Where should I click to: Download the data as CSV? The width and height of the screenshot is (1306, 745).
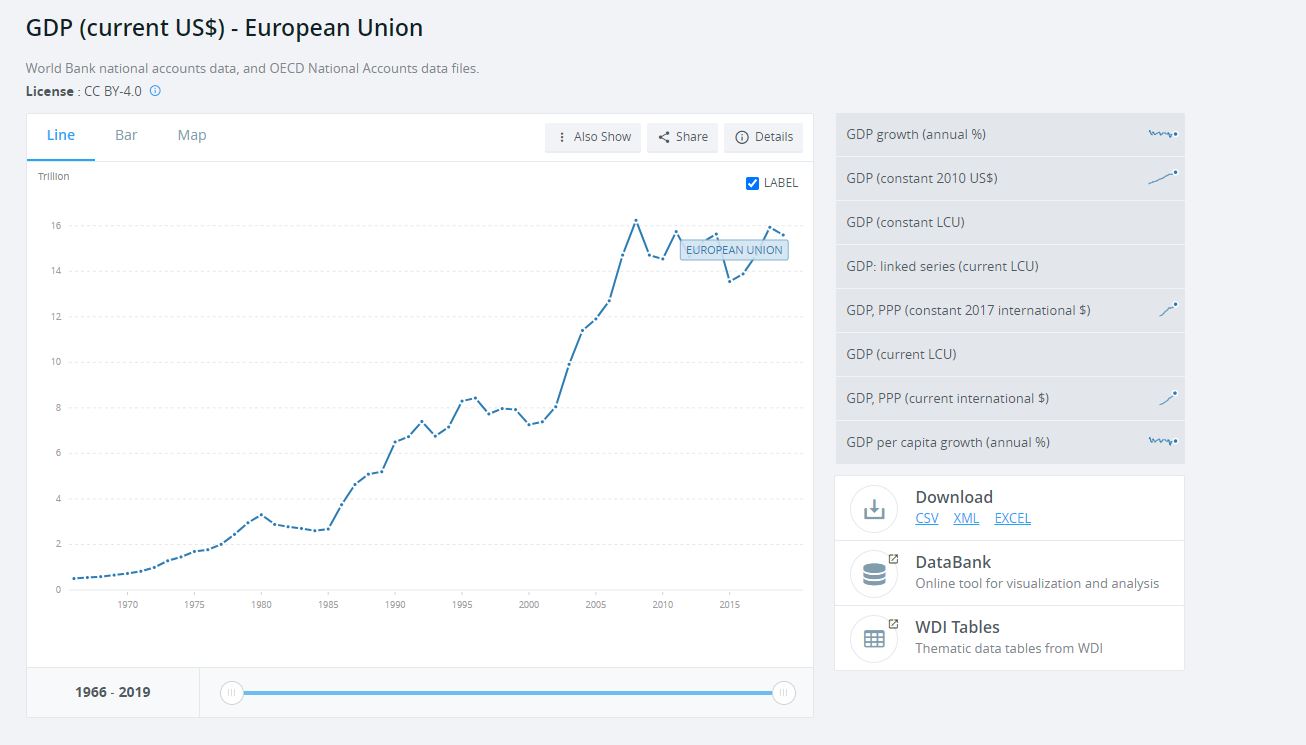click(x=927, y=518)
